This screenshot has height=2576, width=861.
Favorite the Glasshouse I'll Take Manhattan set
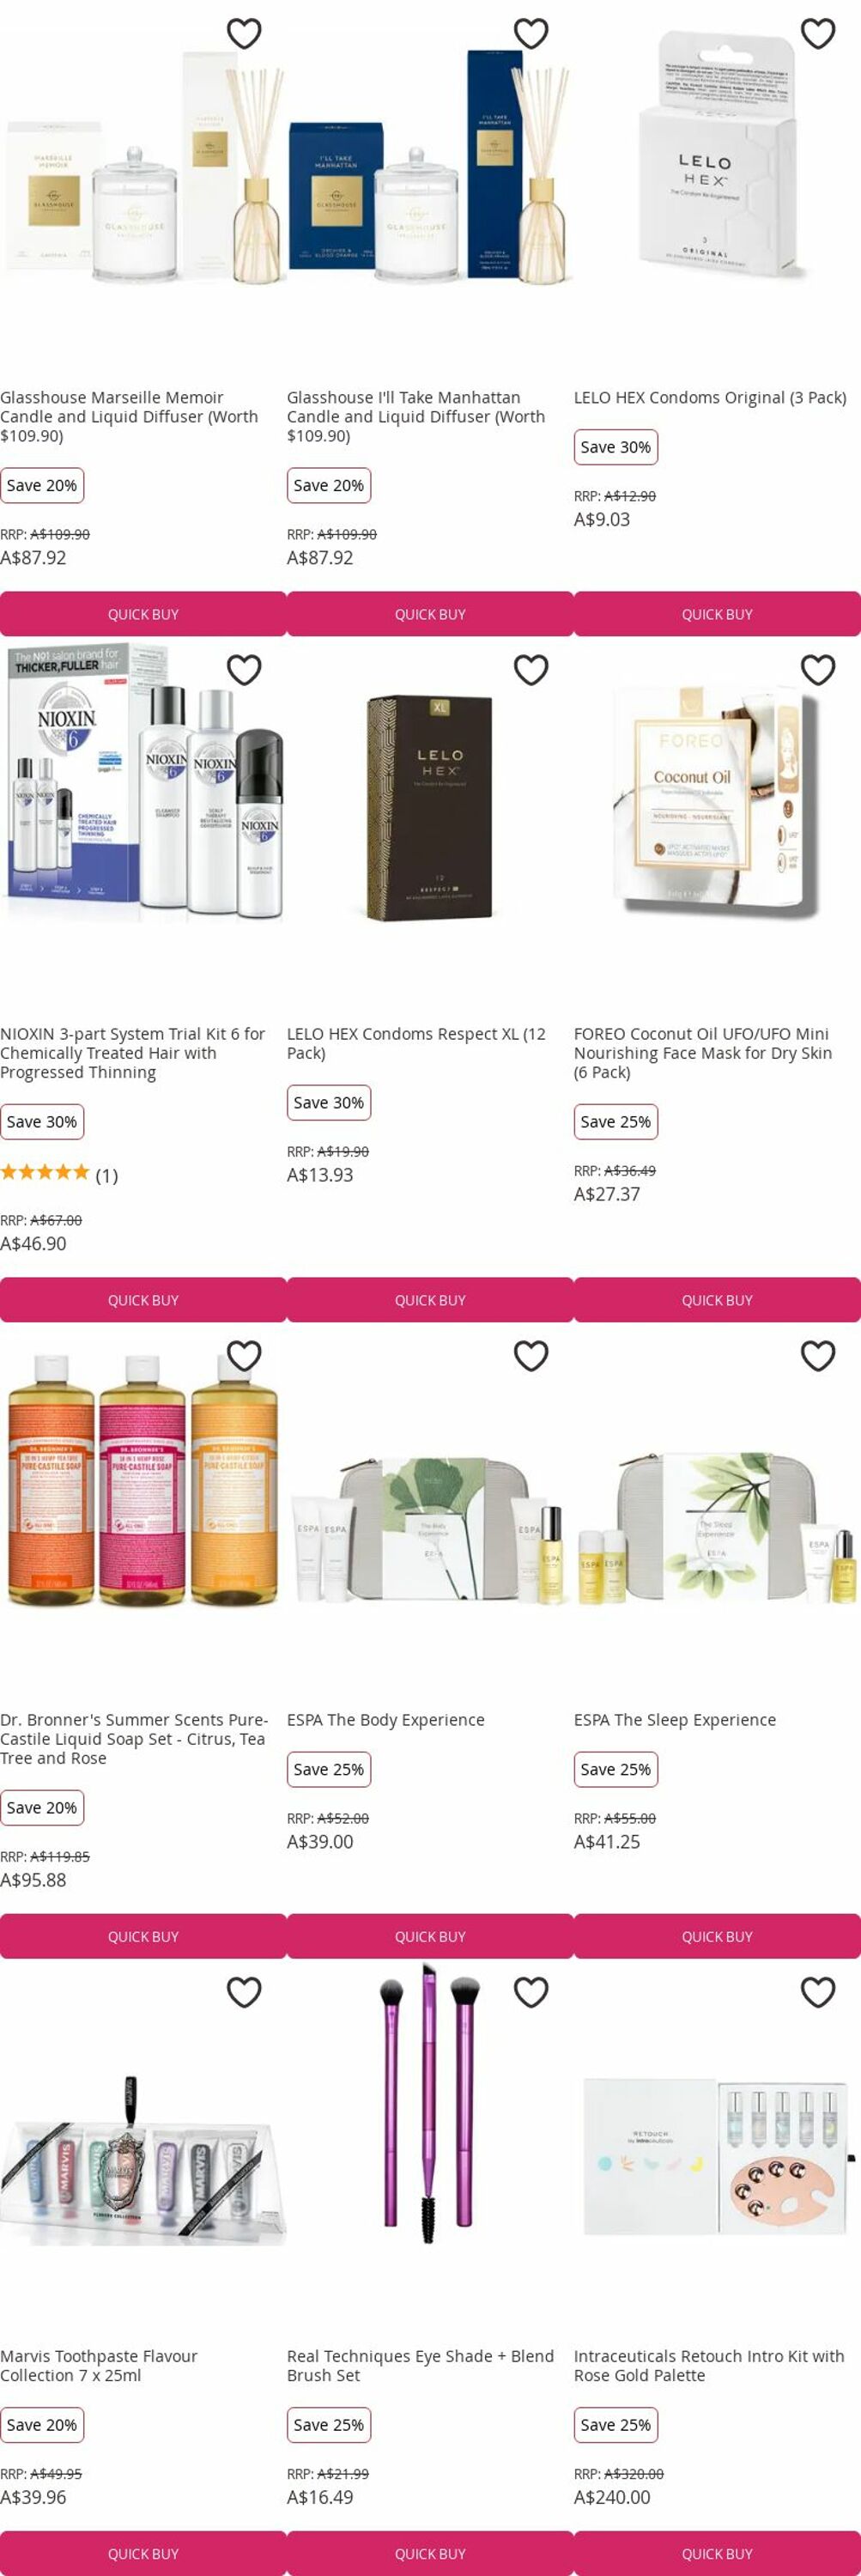tap(531, 34)
